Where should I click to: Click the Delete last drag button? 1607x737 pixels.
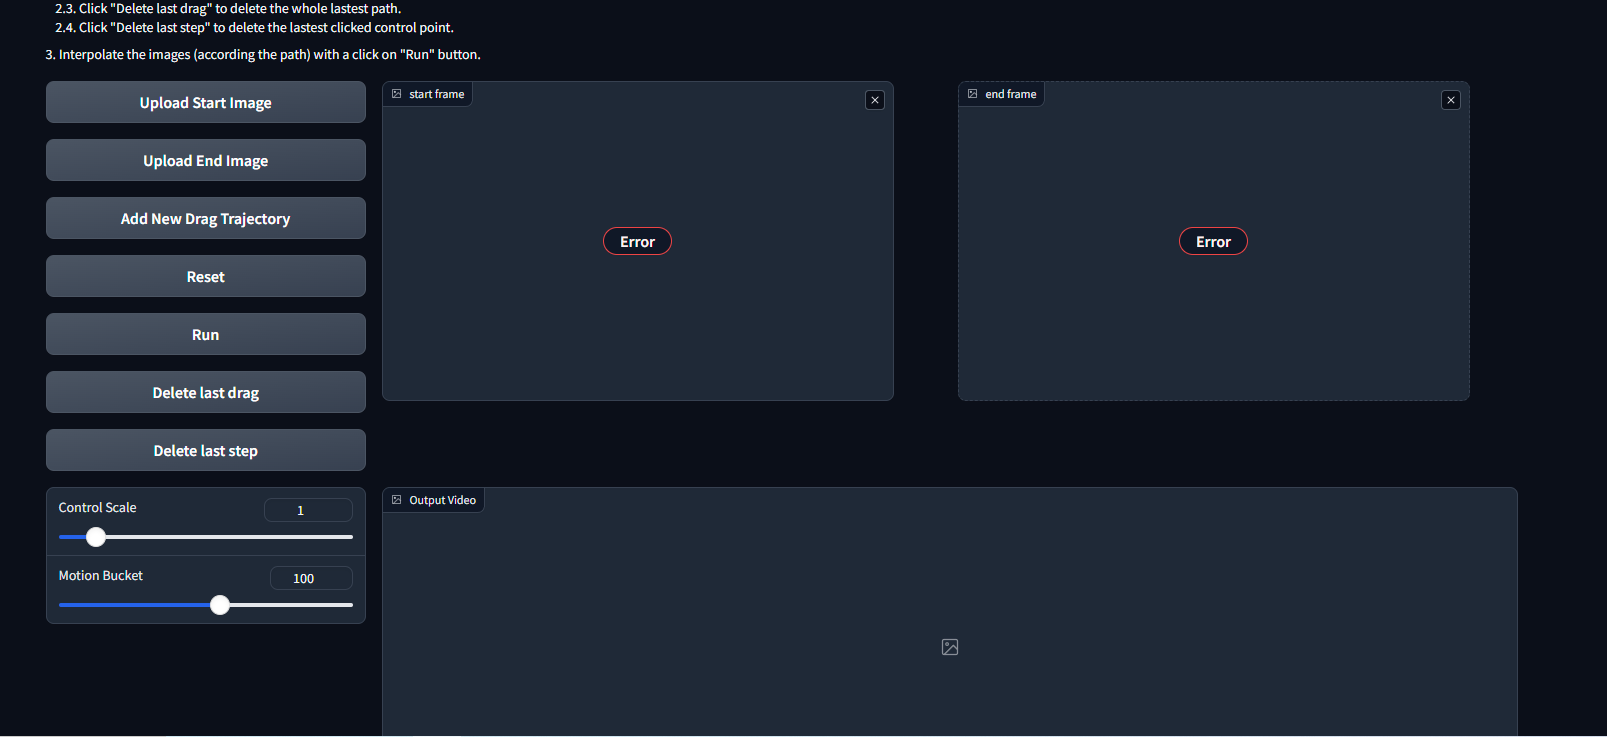point(206,393)
